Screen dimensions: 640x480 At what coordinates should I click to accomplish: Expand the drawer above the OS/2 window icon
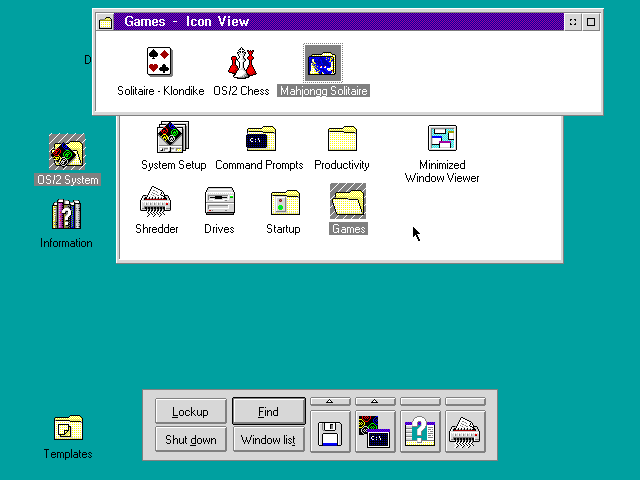coord(375,402)
